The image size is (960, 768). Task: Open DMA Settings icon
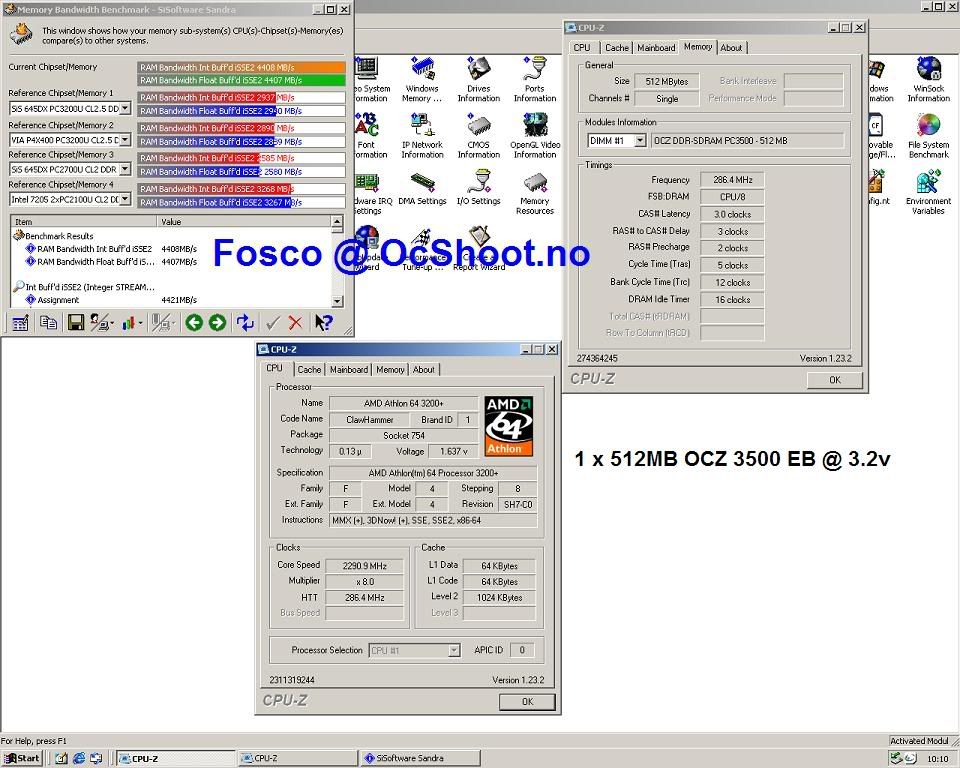pyautogui.click(x=422, y=189)
